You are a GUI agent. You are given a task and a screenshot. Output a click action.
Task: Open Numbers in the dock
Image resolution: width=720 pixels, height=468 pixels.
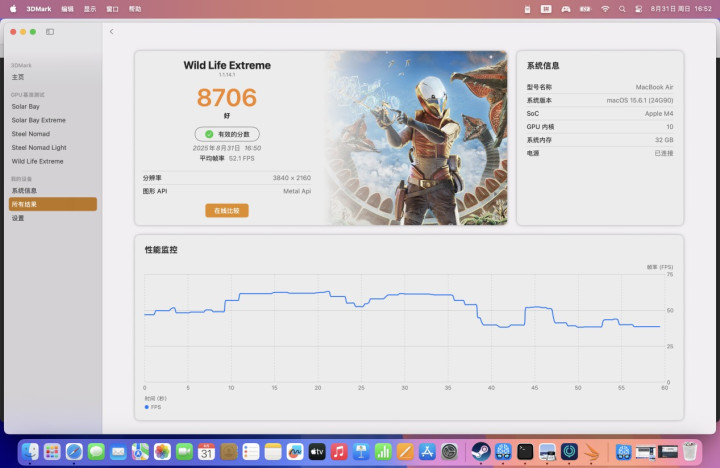[383, 452]
